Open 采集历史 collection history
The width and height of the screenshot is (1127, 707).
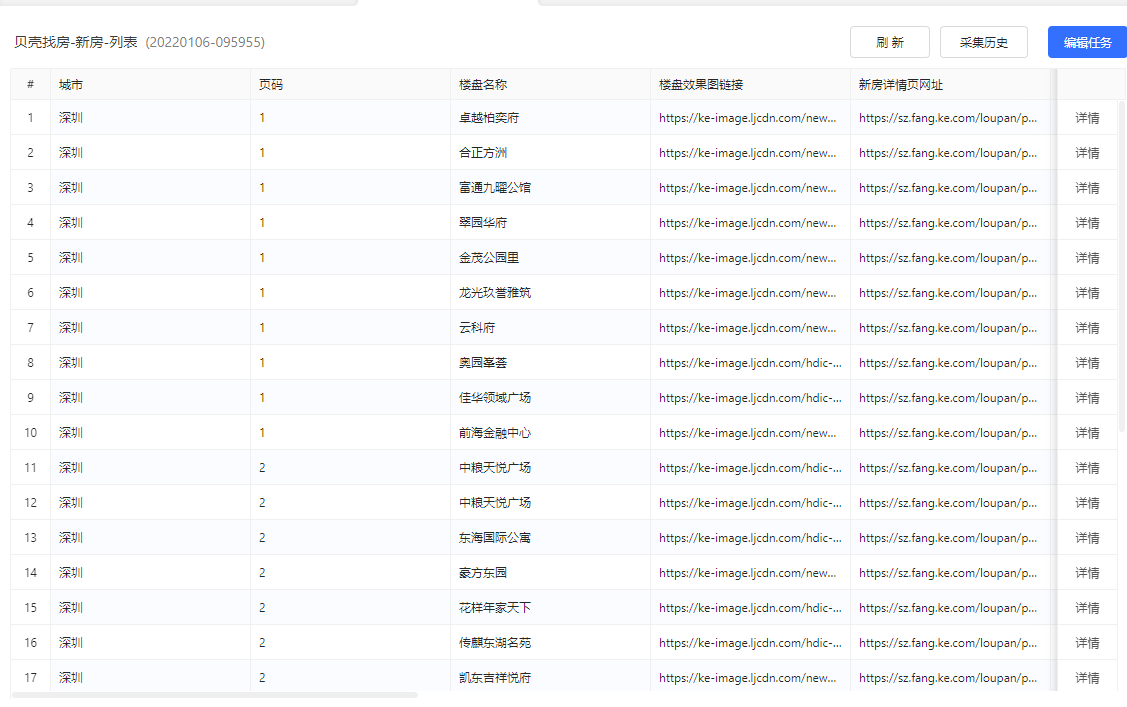pos(983,42)
